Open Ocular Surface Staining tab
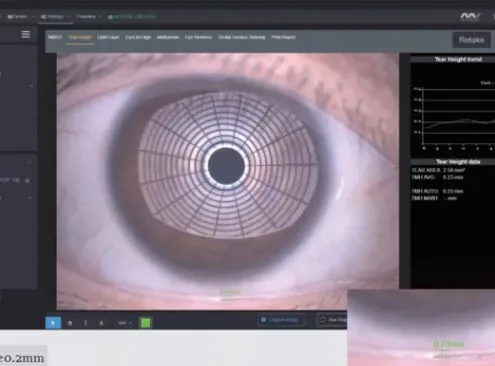495x366 pixels. click(x=242, y=37)
